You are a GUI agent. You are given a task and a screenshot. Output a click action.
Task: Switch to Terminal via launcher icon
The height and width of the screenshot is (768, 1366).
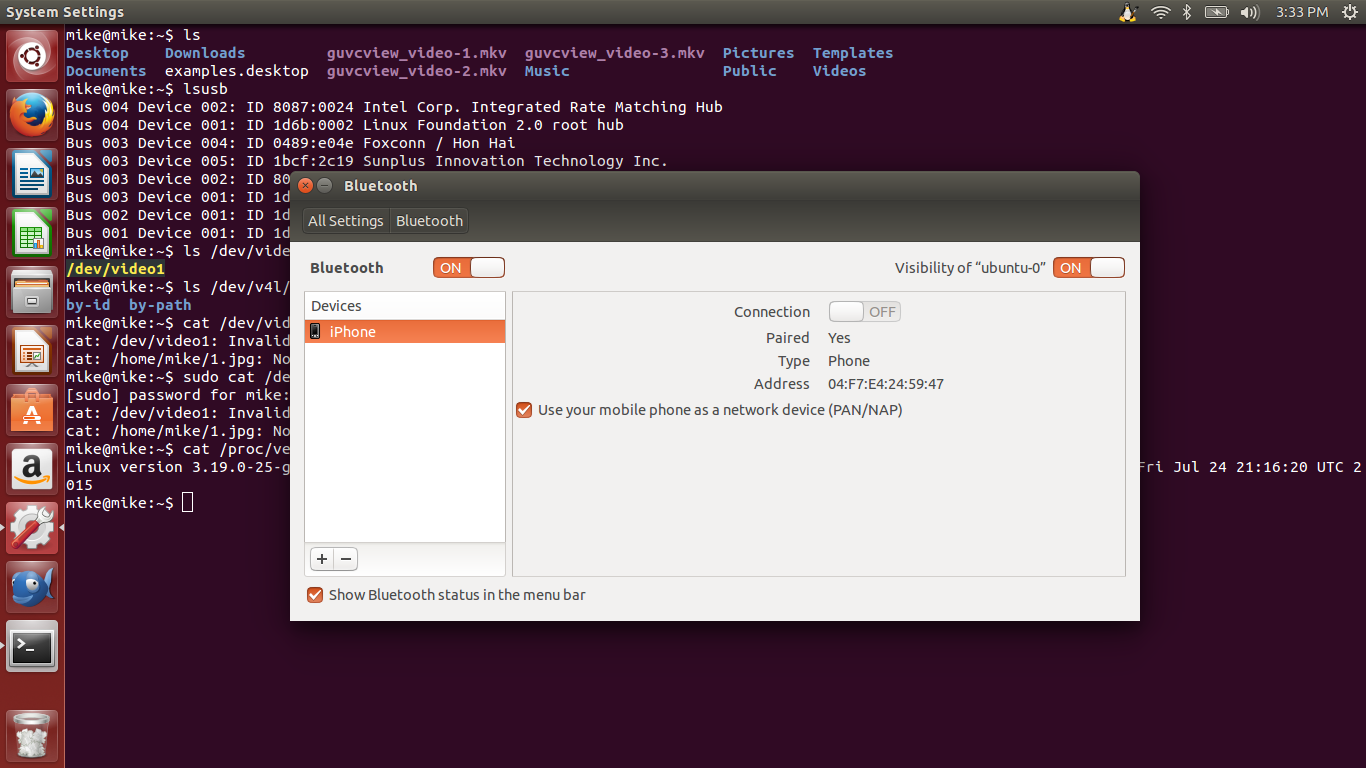pyautogui.click(x=33, y=646)
